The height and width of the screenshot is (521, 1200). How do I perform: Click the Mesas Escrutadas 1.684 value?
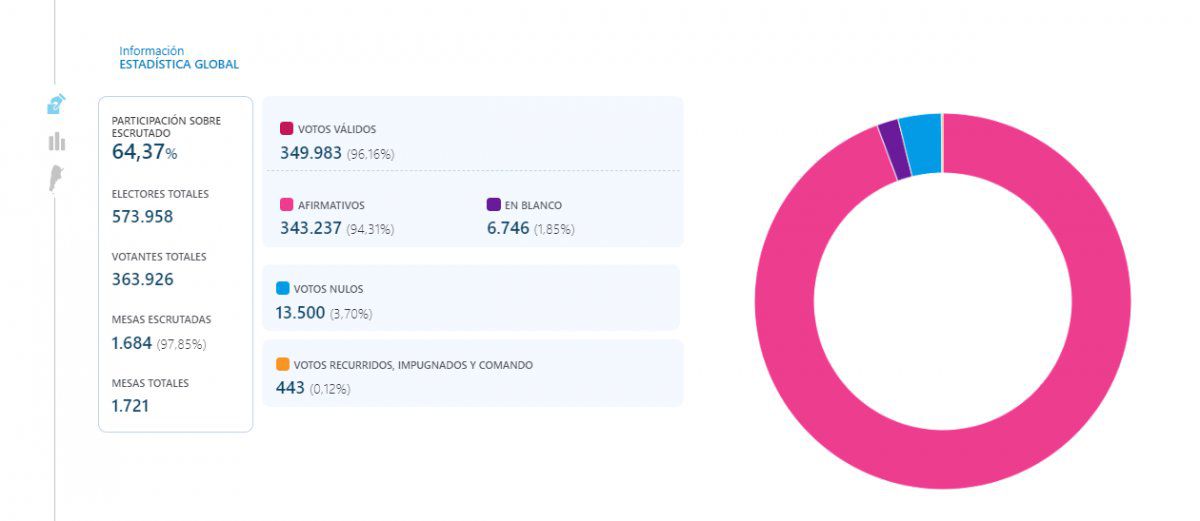point(132,344)
